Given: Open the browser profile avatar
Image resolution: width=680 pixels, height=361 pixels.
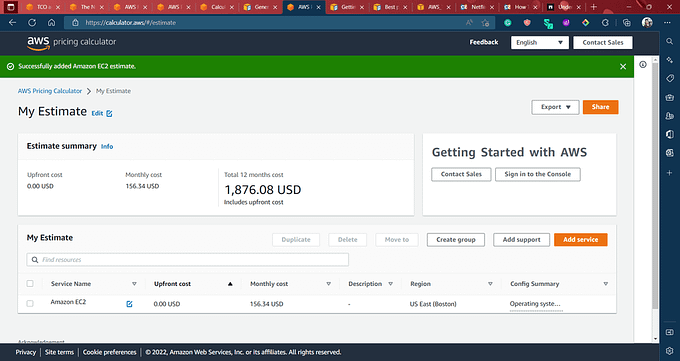Looking at the screenshot, I should (647, 23).
